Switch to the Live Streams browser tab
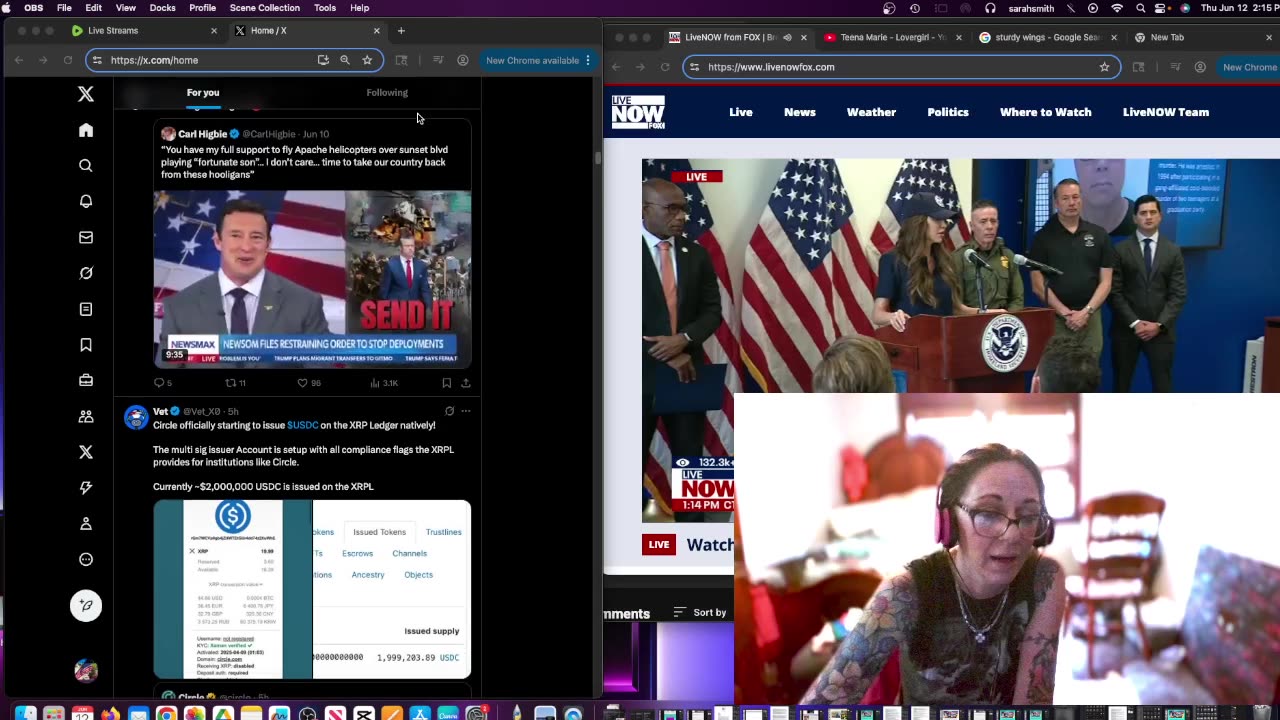Viewport: 1280px width, 720px height. 144,30
